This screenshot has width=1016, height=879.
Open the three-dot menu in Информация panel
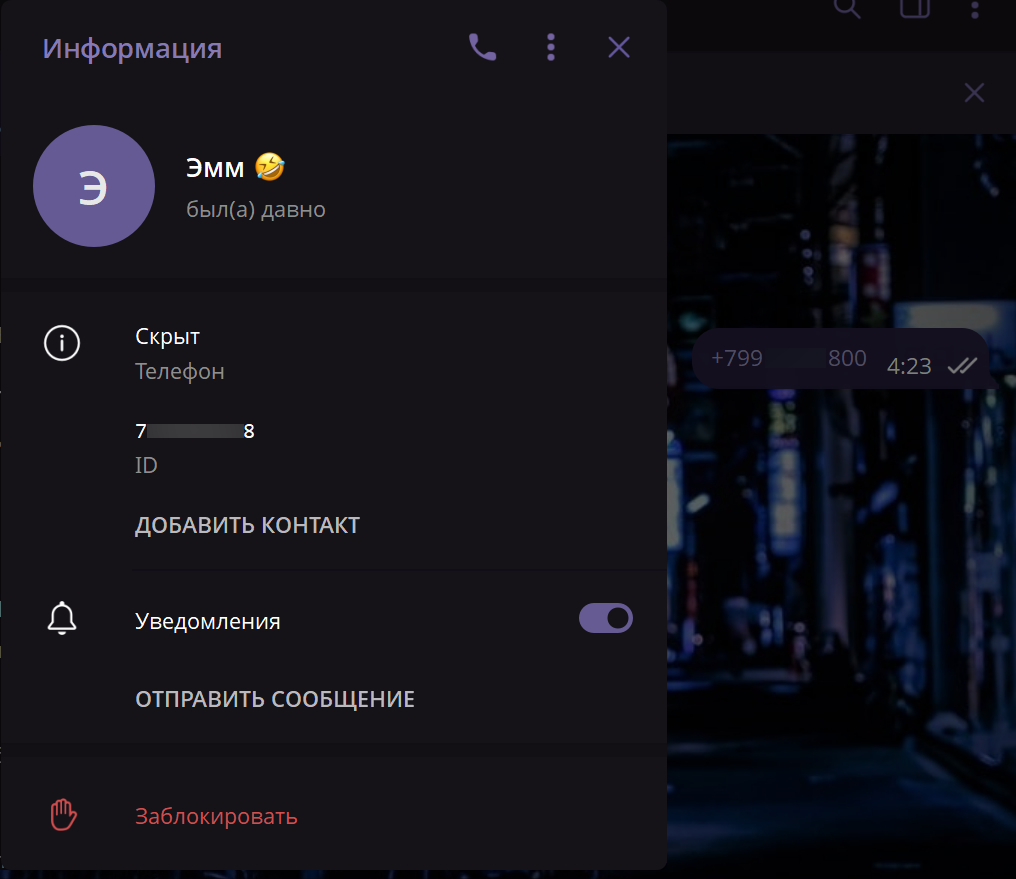click(x=551, y=47)
